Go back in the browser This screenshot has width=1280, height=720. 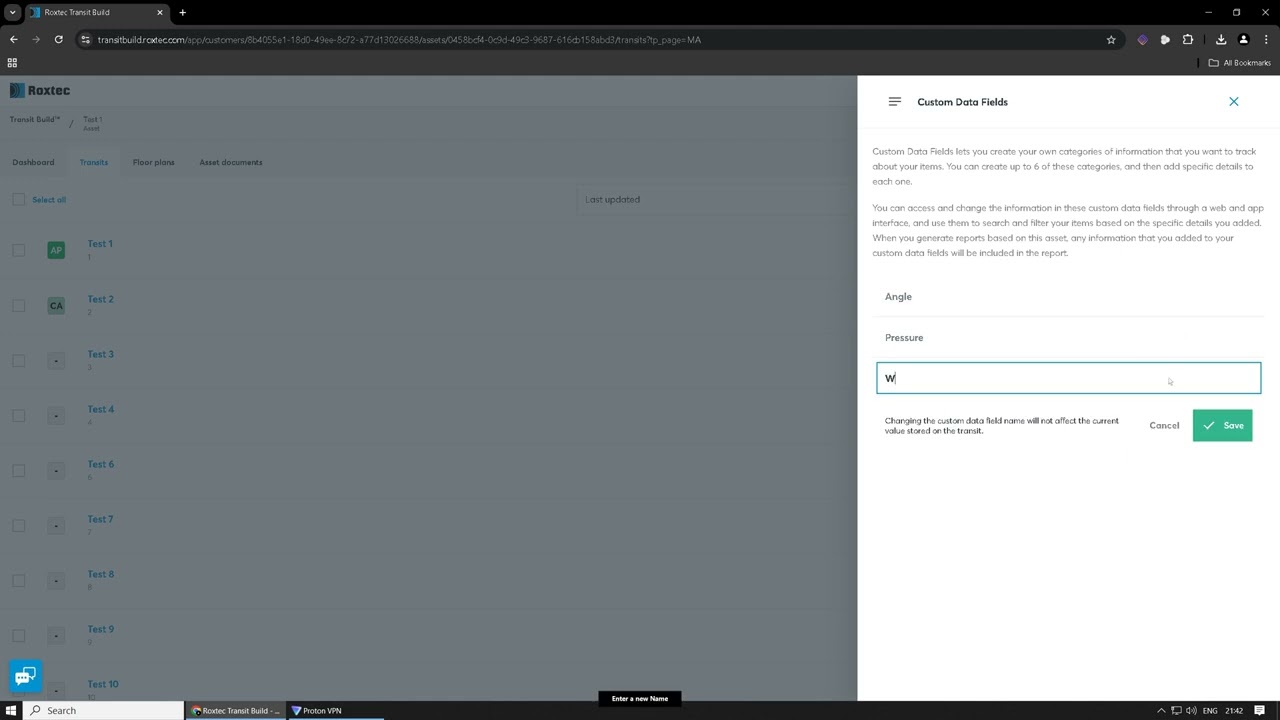point(13,40)
